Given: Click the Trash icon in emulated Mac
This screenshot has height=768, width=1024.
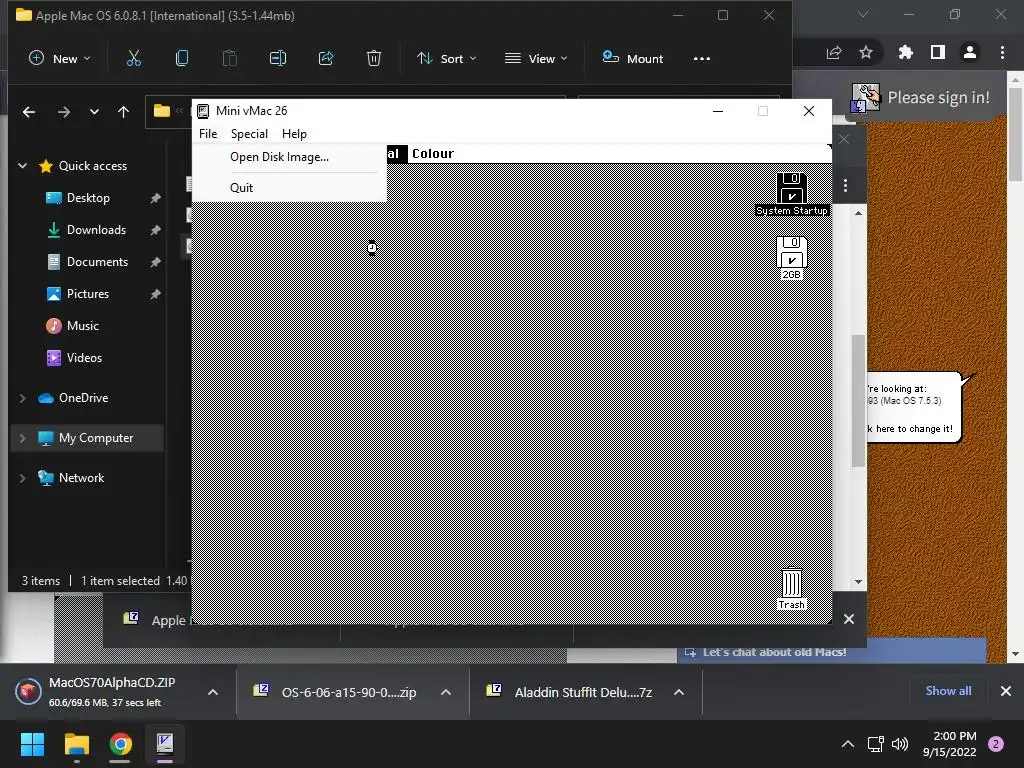Looking at the screenshot, I should (x=792, y=588).
